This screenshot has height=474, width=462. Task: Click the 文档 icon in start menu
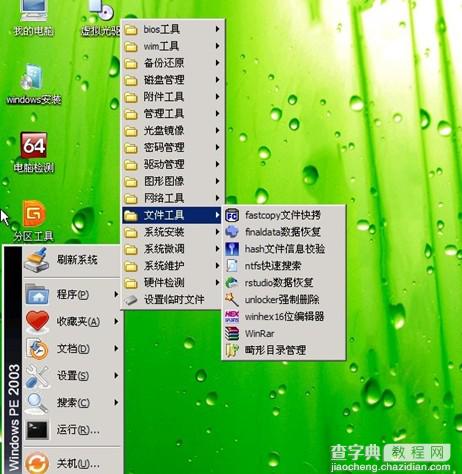pyautogui.click(x=37, y=349)
